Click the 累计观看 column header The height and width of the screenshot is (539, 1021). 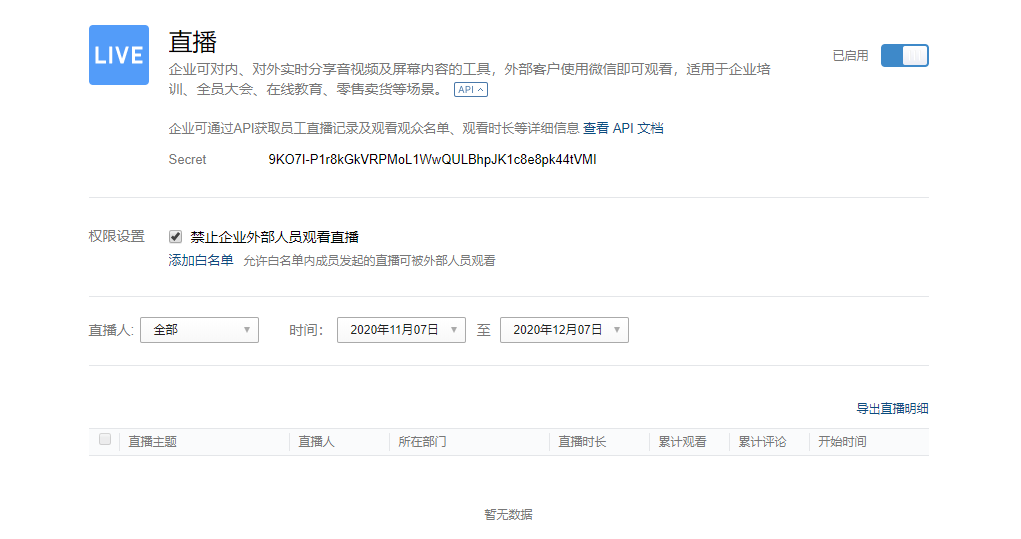tap(682, 442)
